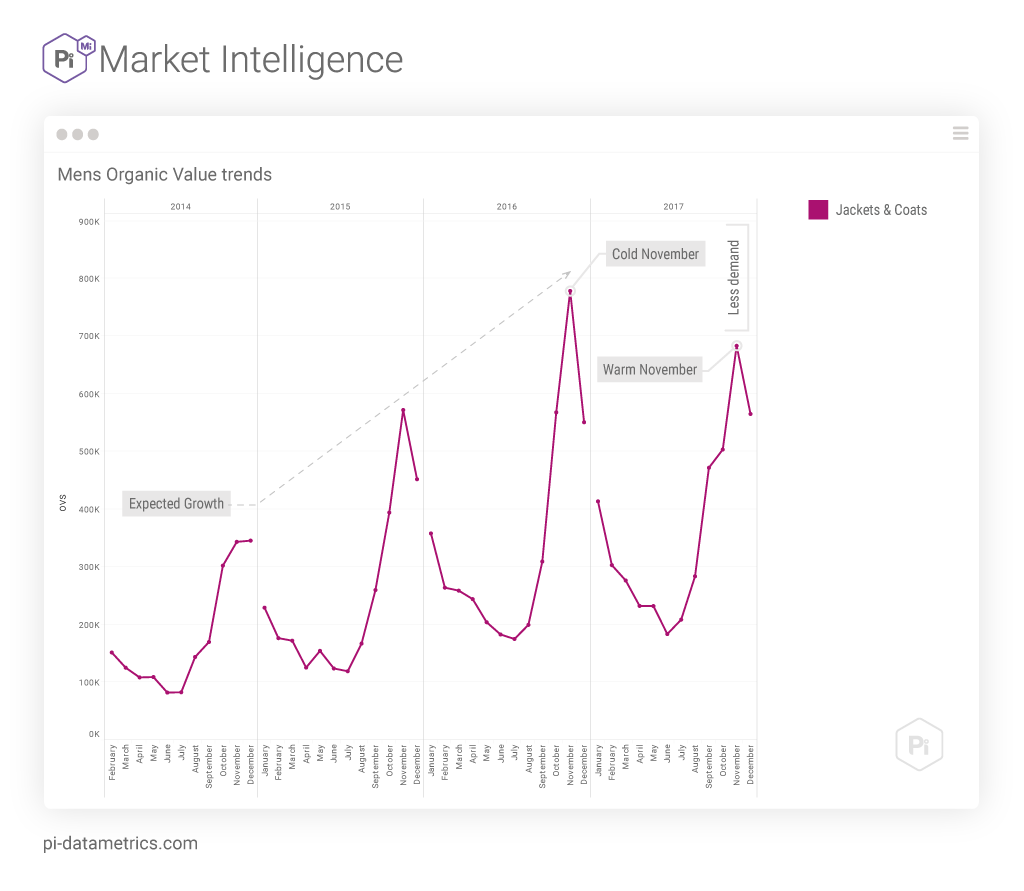Select the 2014 year header

(x=180, y=207)
